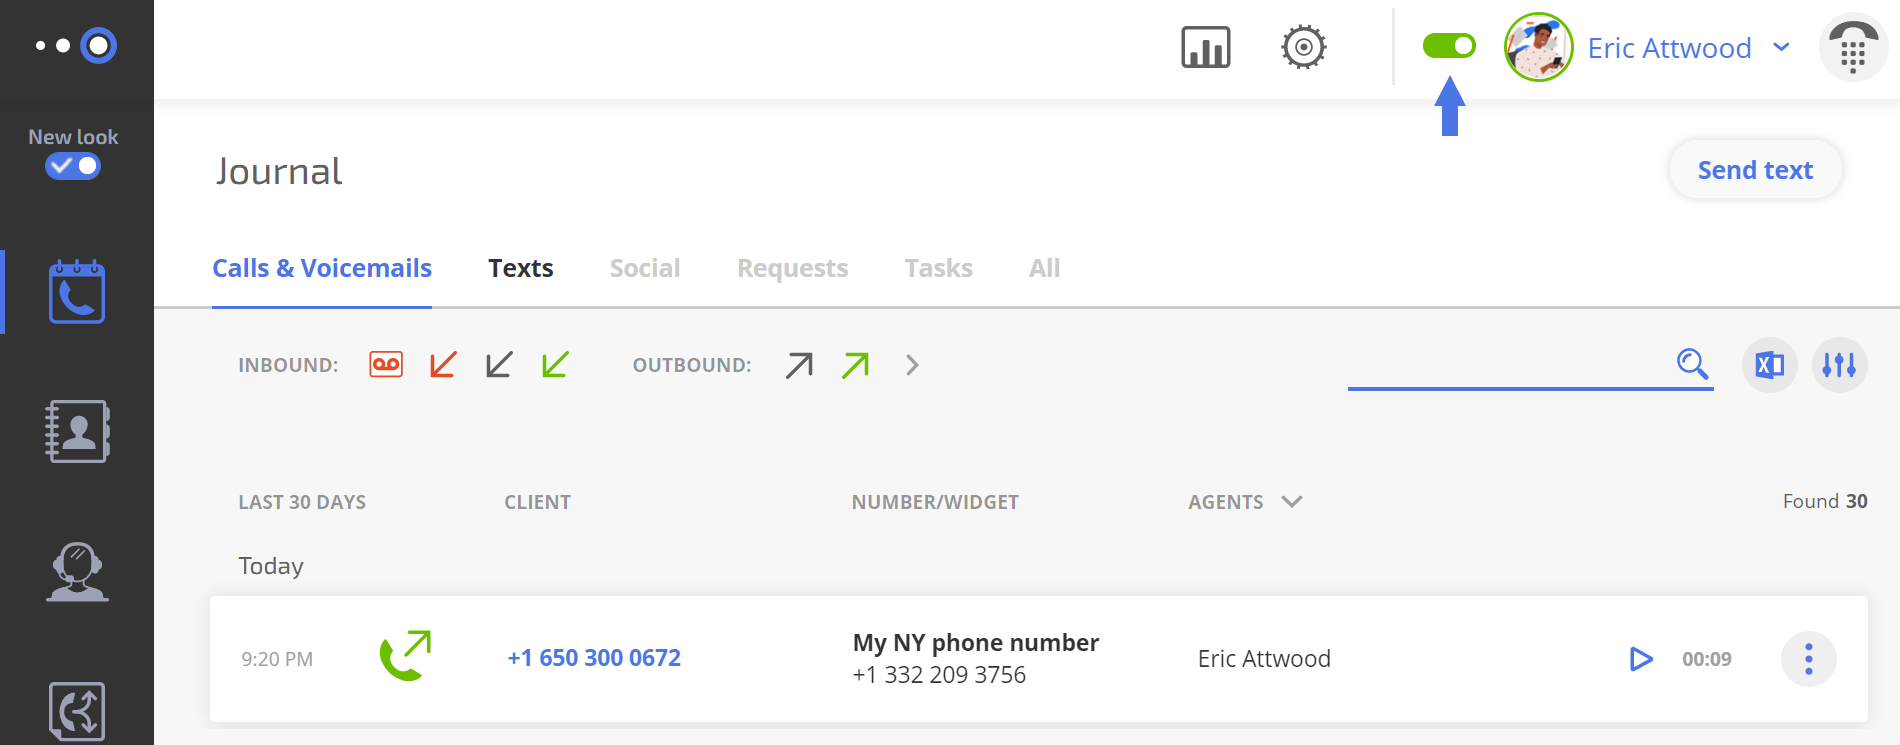Image resolution: width=1900 pixels, height=745 pixels.
Task: Open the statistics bar chart icon
Action: 1205,47
